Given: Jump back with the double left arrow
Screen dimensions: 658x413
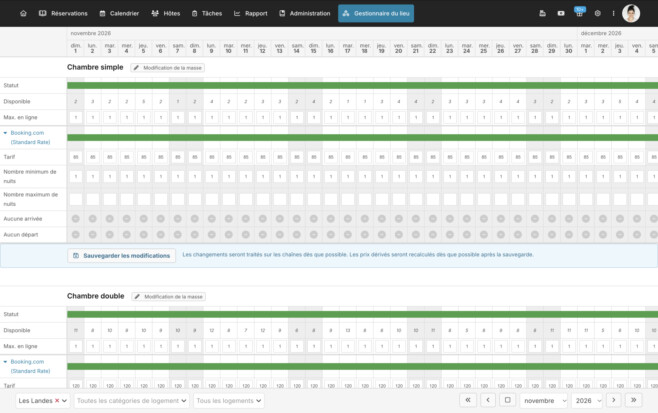Looking at the screenshot, I should point(468,400).
